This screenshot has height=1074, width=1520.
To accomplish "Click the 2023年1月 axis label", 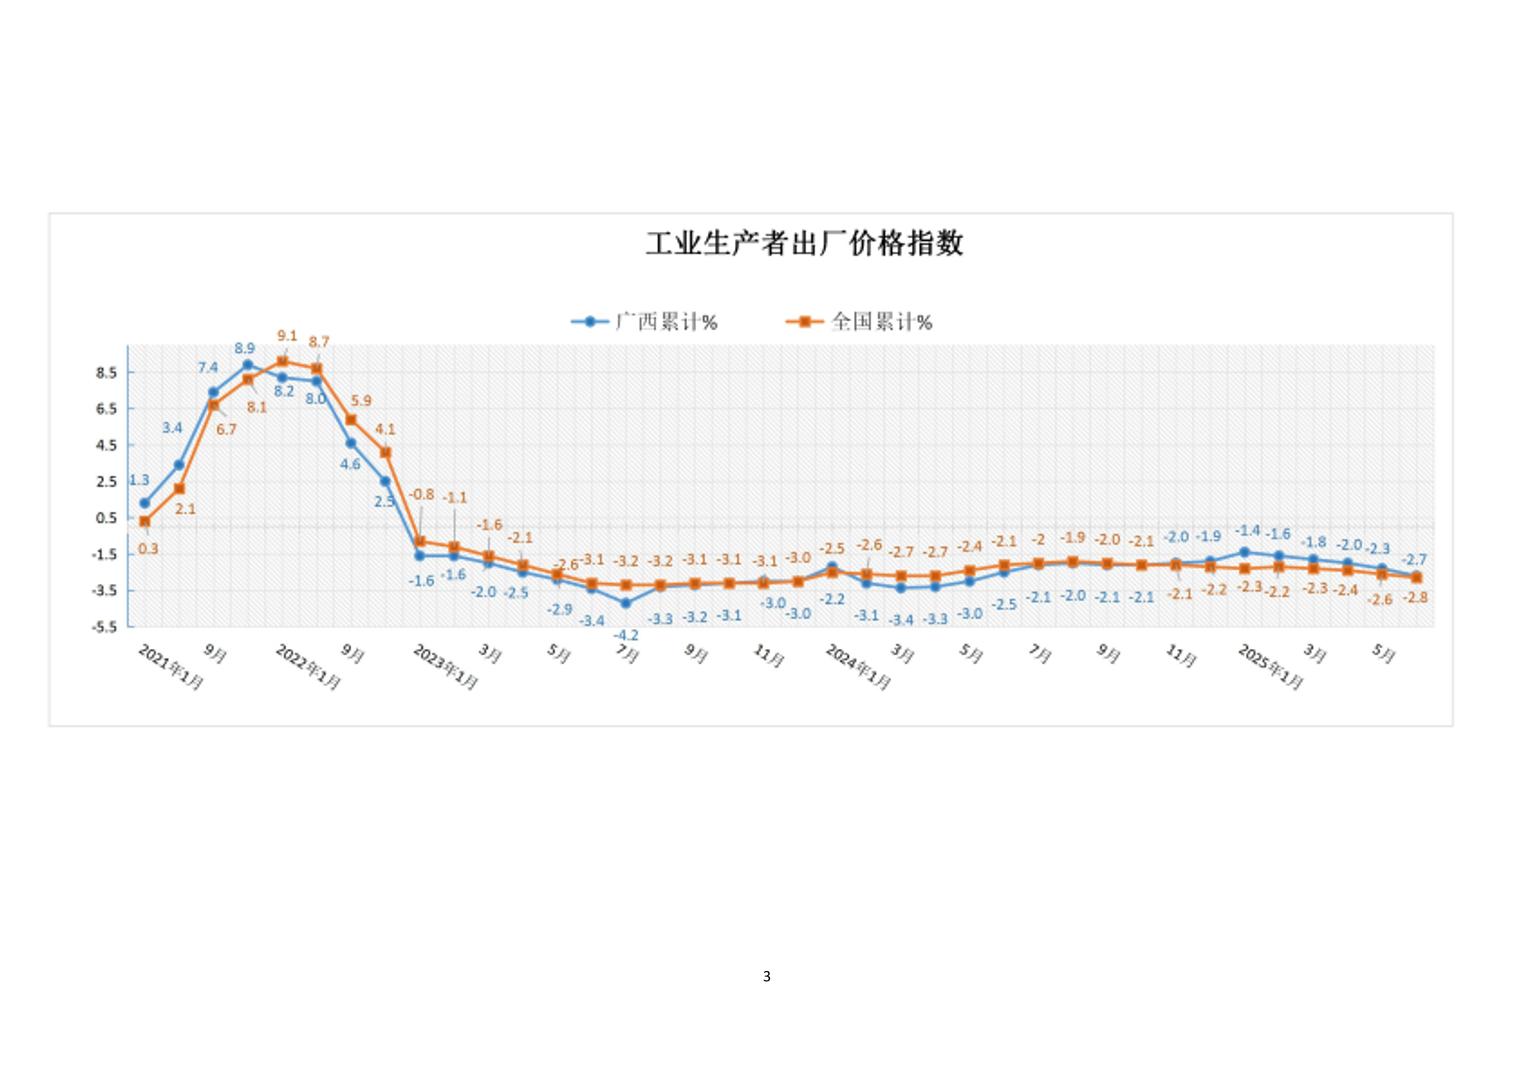I will point(446,666).
